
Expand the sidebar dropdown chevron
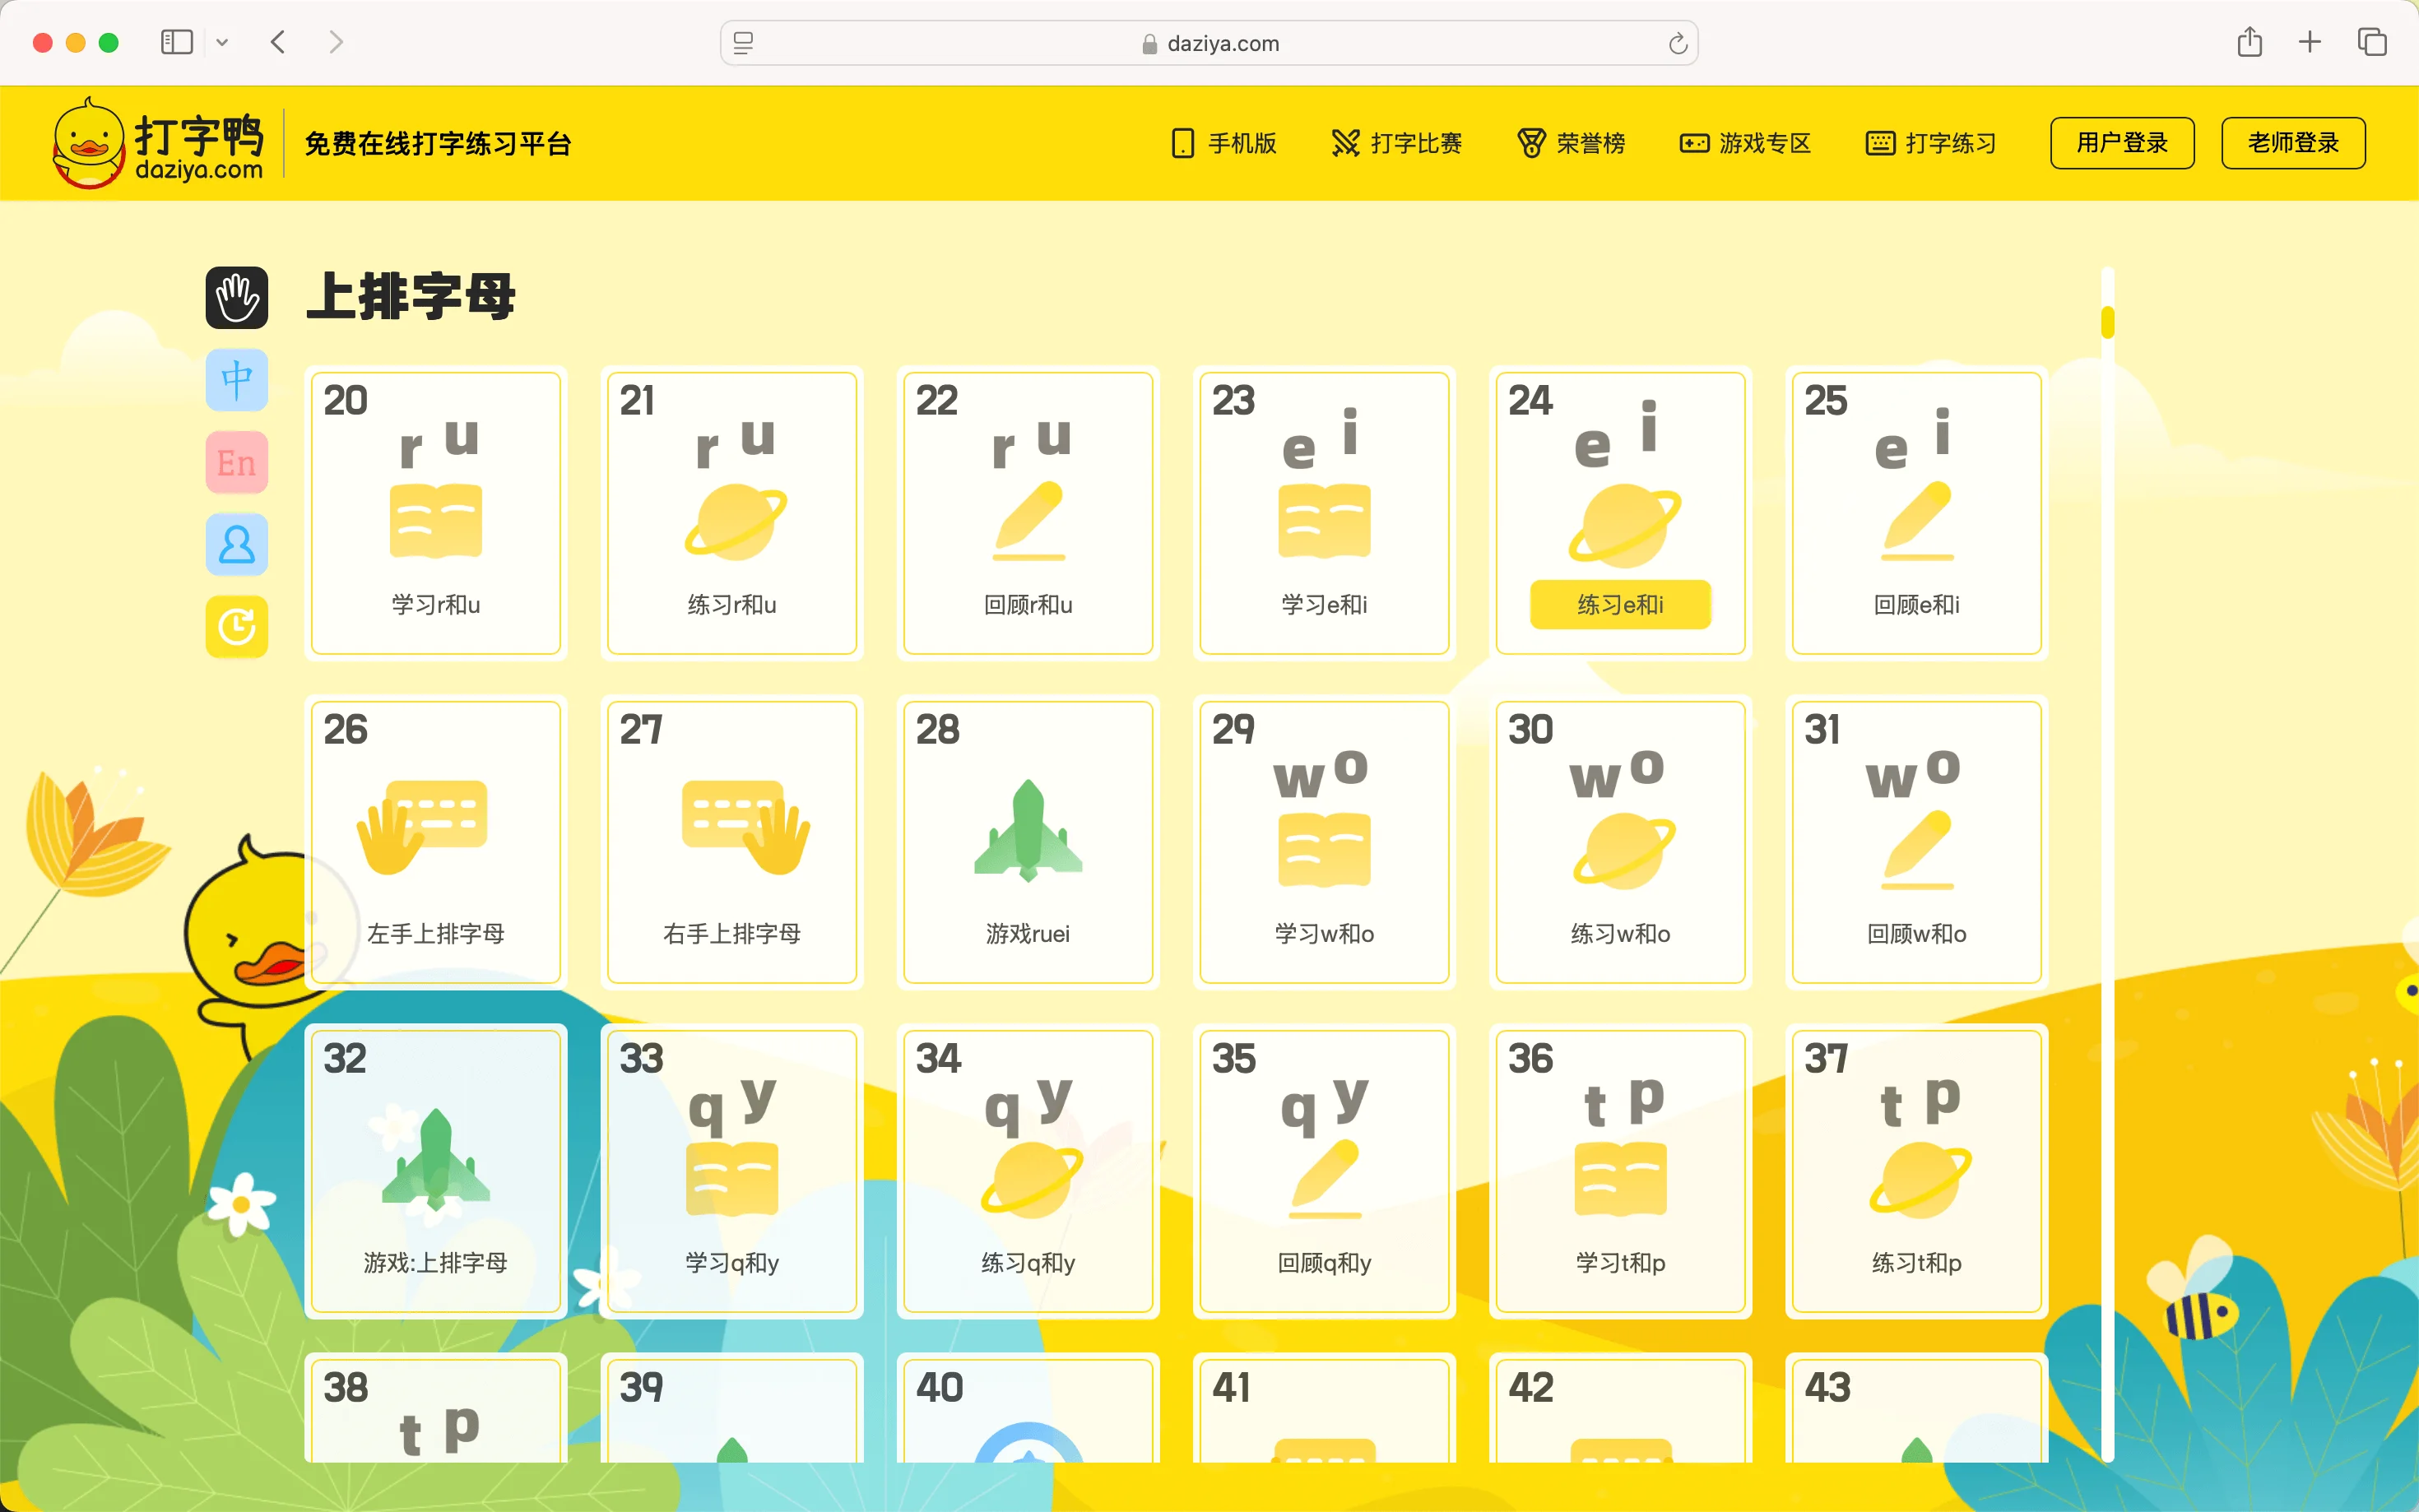click(222, 42)
